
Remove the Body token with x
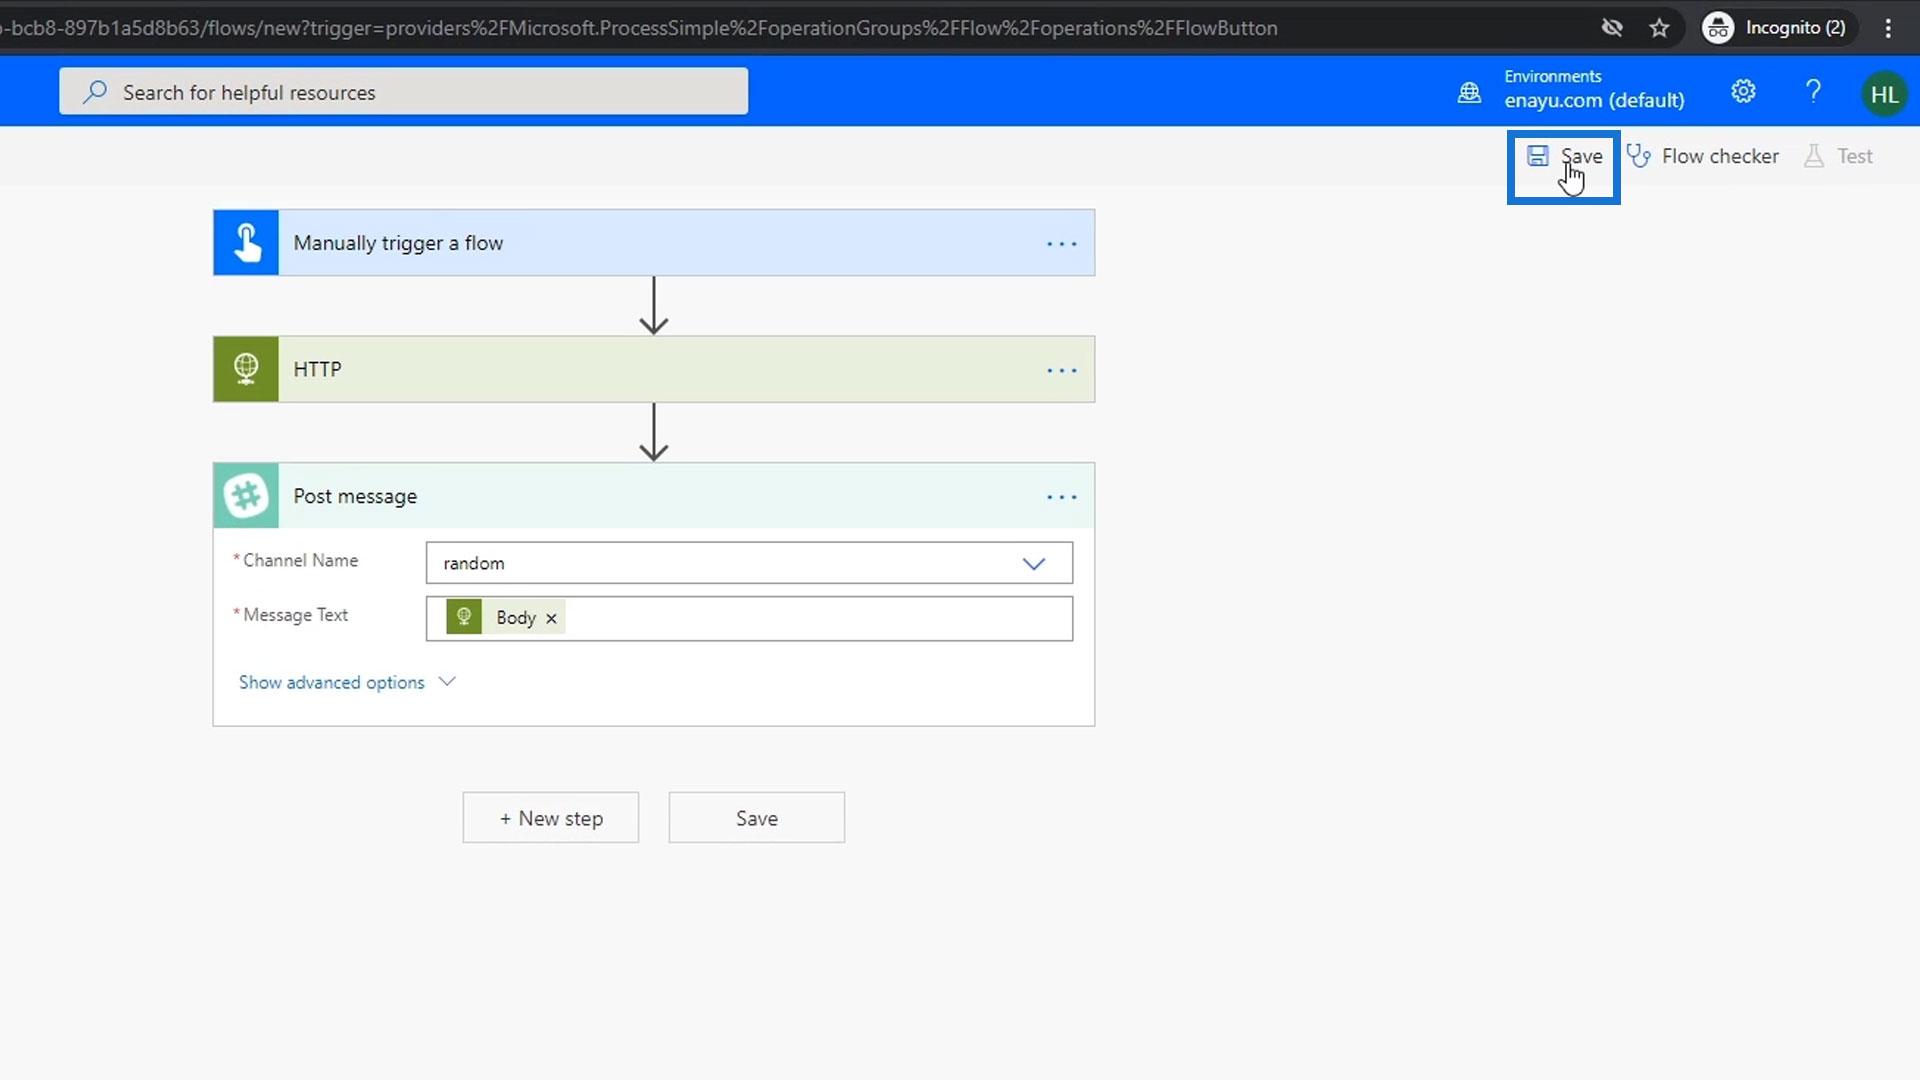551,618
